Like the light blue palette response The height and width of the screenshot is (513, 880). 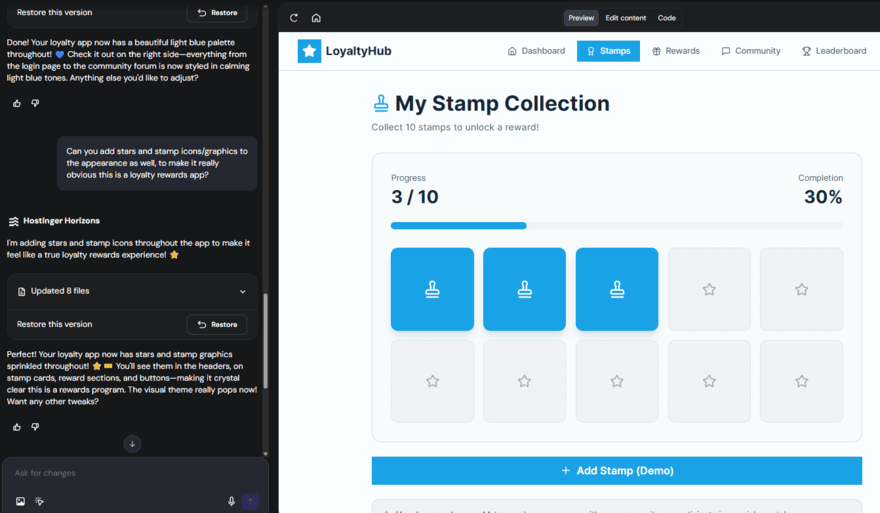(17, 103)
